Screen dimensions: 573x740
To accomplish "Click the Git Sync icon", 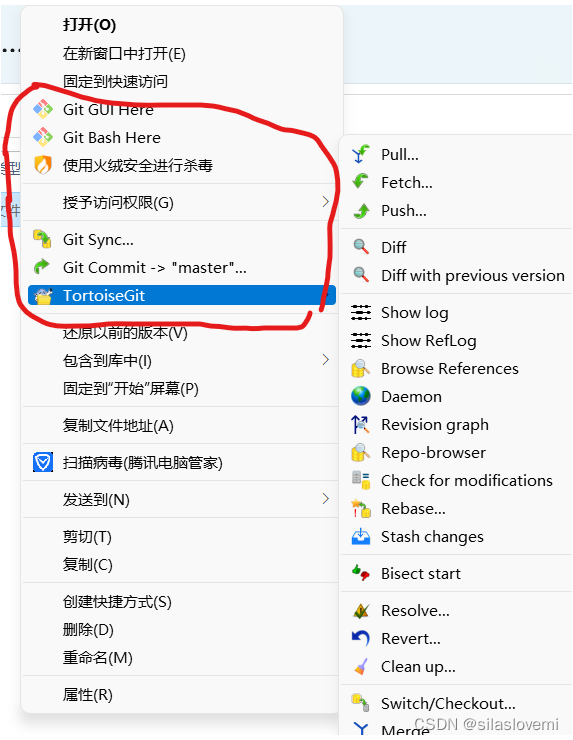I will coord(42,239).
